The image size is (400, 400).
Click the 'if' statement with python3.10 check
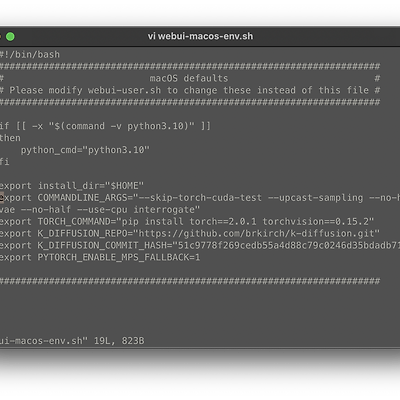click(105, 126)
